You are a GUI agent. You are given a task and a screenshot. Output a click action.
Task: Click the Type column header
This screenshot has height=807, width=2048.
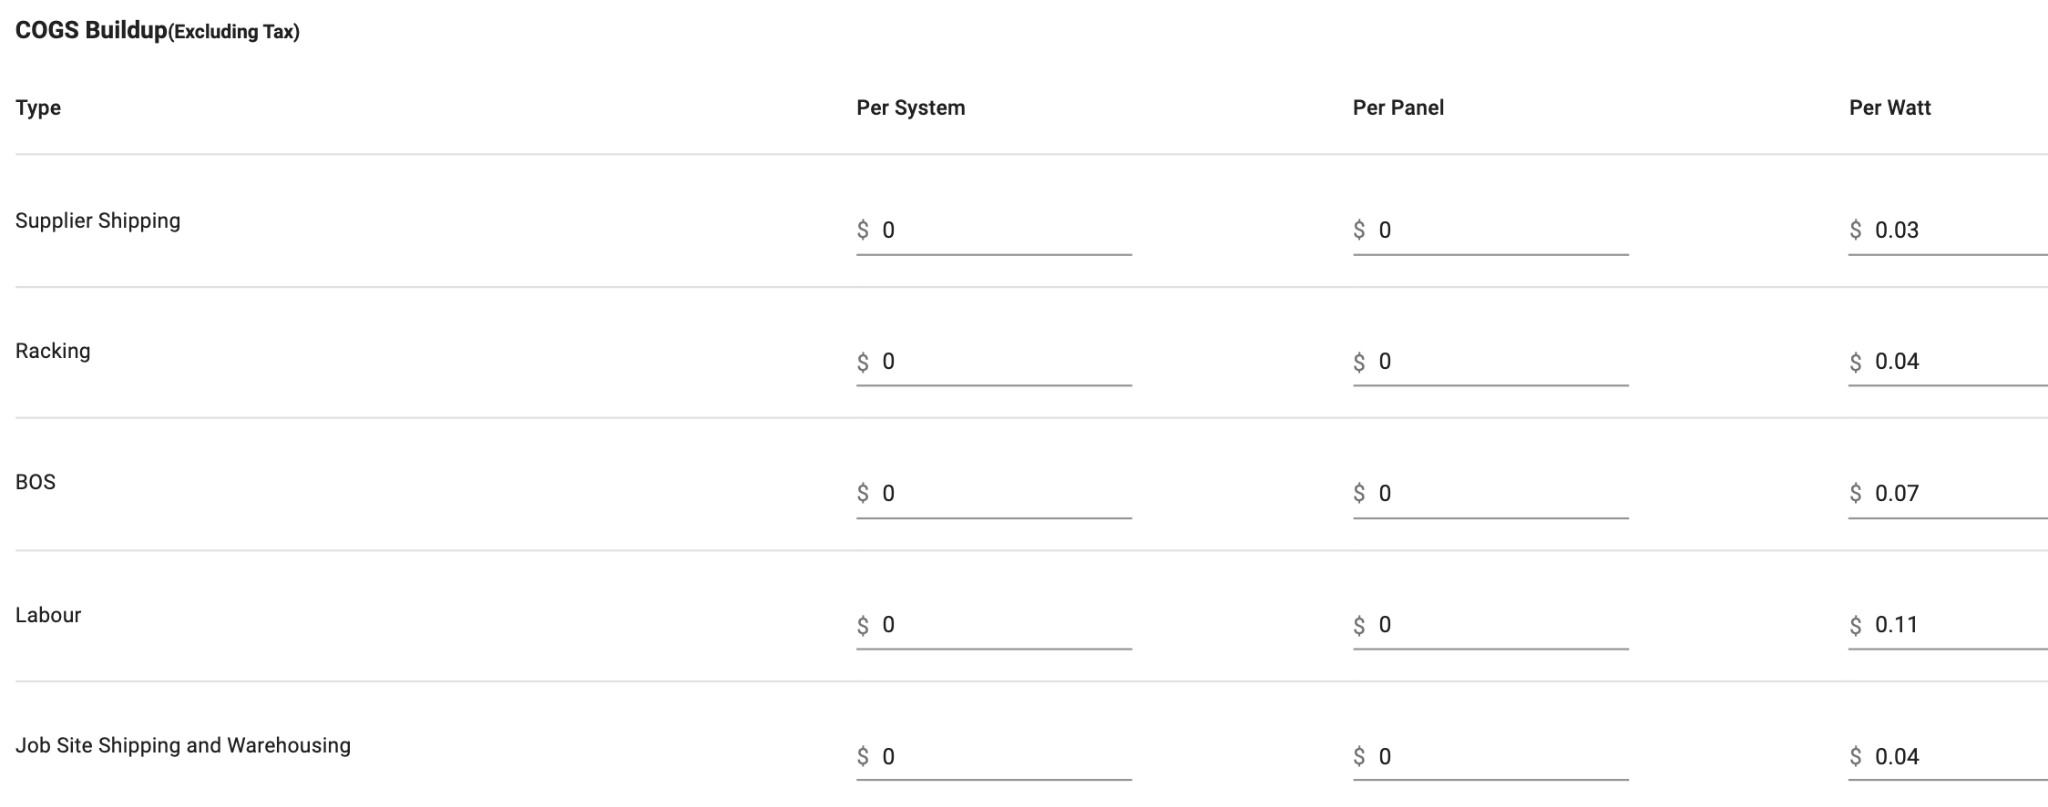pos(38,108)
